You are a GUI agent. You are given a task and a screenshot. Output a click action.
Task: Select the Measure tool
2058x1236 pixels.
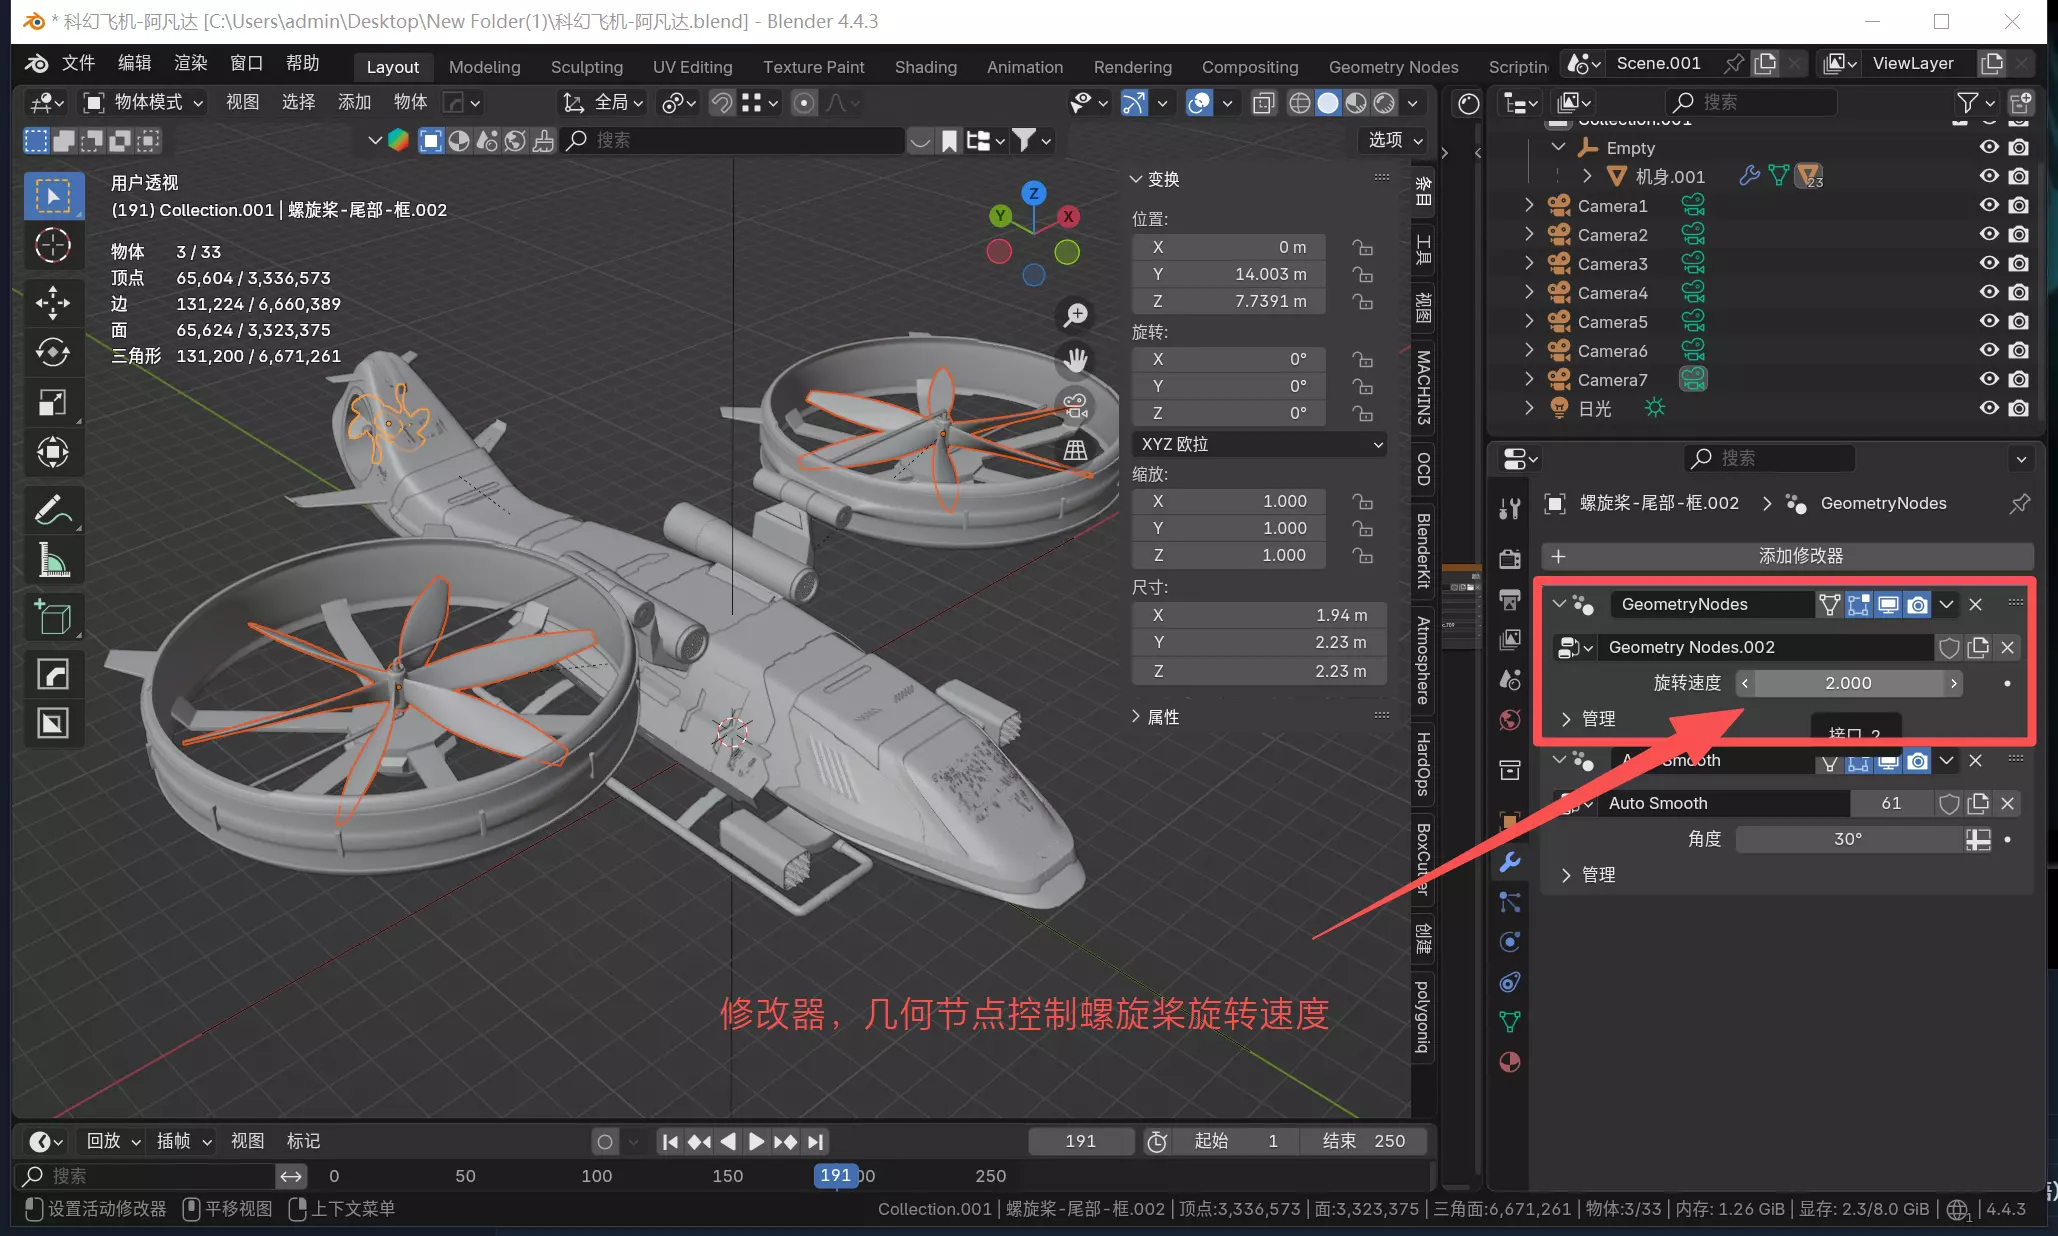click(53, 560)
